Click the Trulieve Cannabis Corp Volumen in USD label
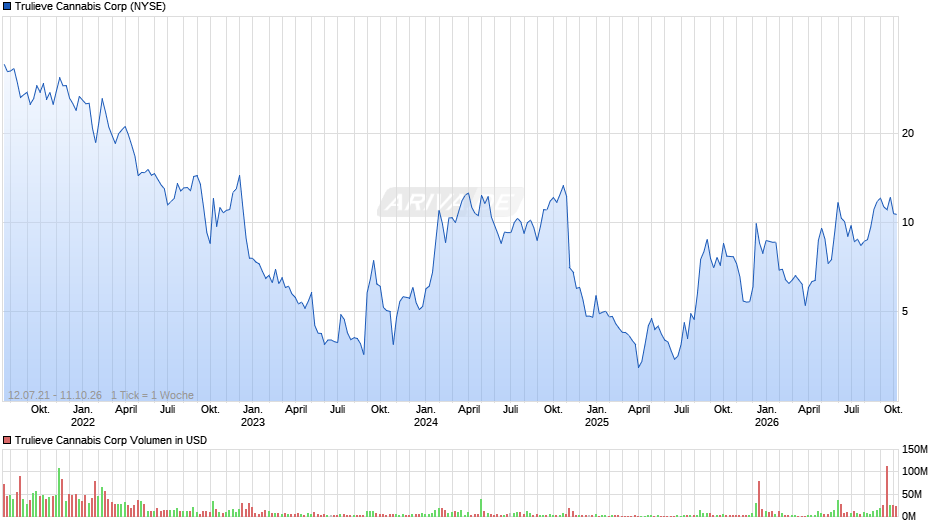This screenshot has height=526, width=940. (x=111, y=440)
